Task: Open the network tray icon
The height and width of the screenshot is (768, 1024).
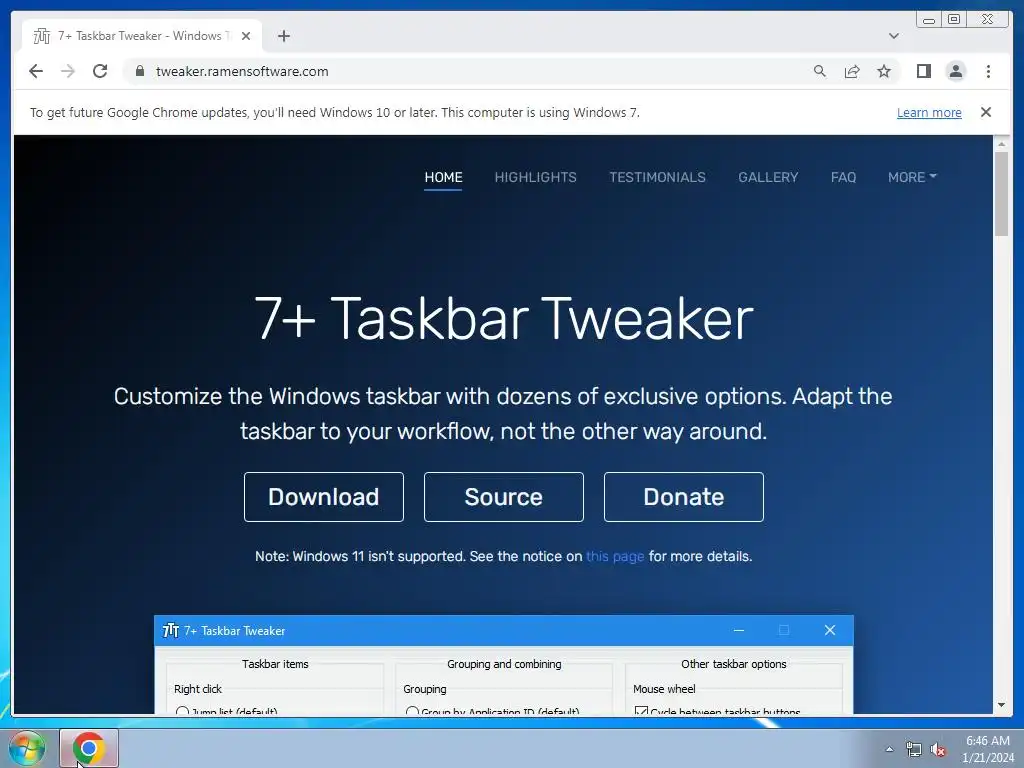Action: [914, 749]
